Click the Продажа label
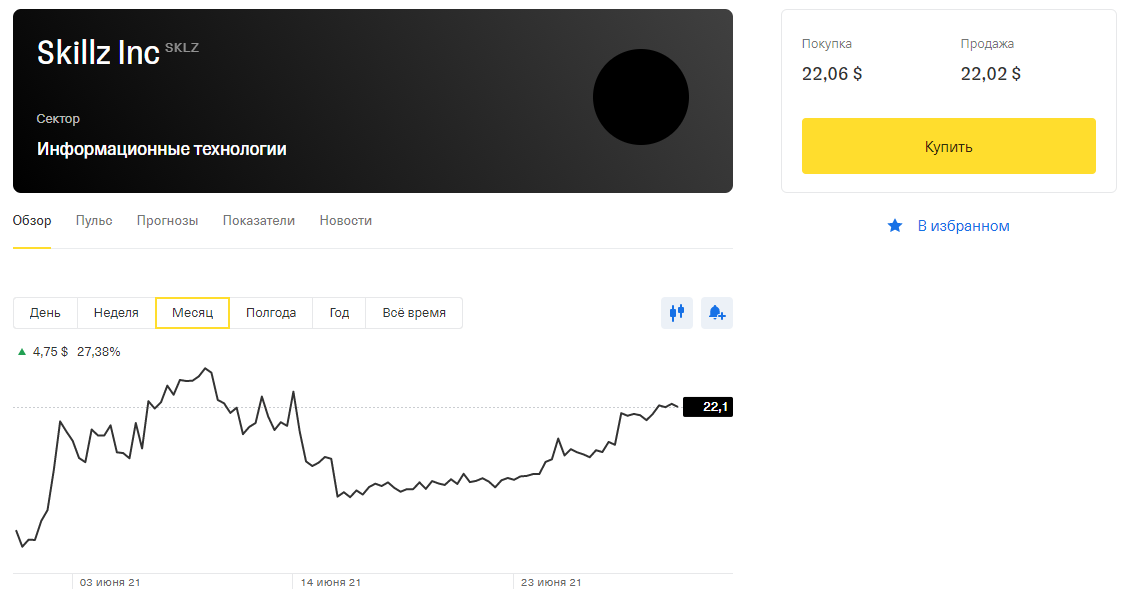Screen dimensions: 1134x595 (987, 43)
